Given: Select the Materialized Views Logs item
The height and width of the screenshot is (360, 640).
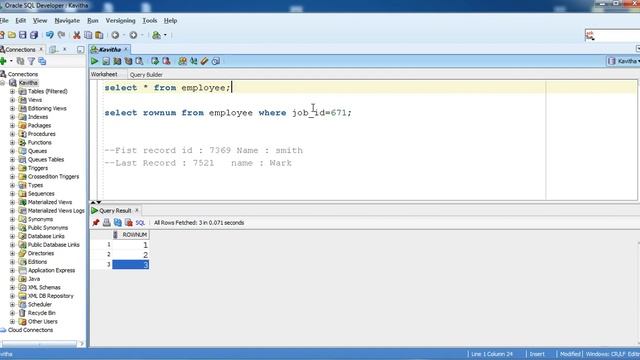Looking at the screenshot, I should click(56, 211).
